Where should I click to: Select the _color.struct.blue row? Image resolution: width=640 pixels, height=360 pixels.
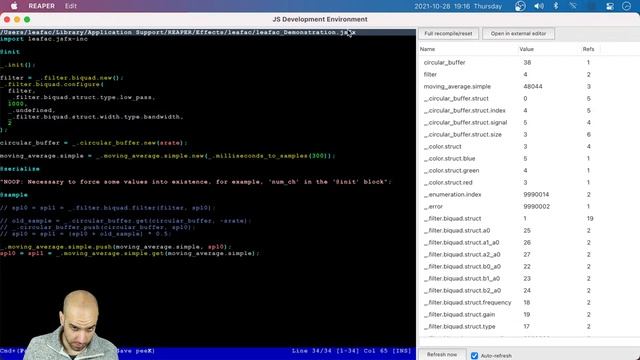529,158
